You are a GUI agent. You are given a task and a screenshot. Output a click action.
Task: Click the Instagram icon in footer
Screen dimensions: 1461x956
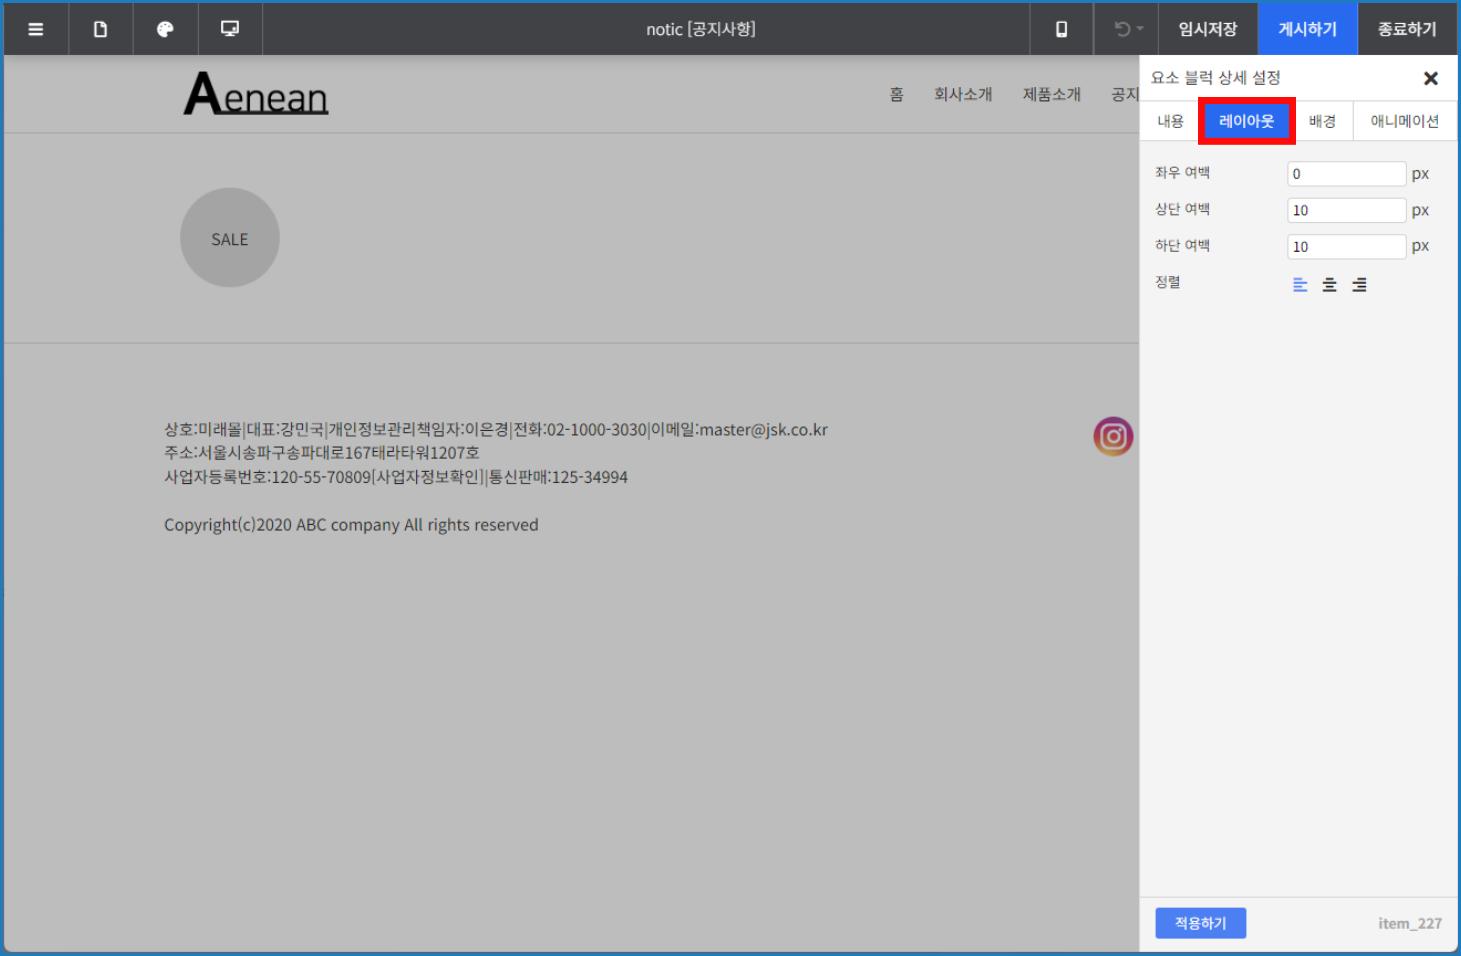pyautogui.click(x=1112, y=437)
